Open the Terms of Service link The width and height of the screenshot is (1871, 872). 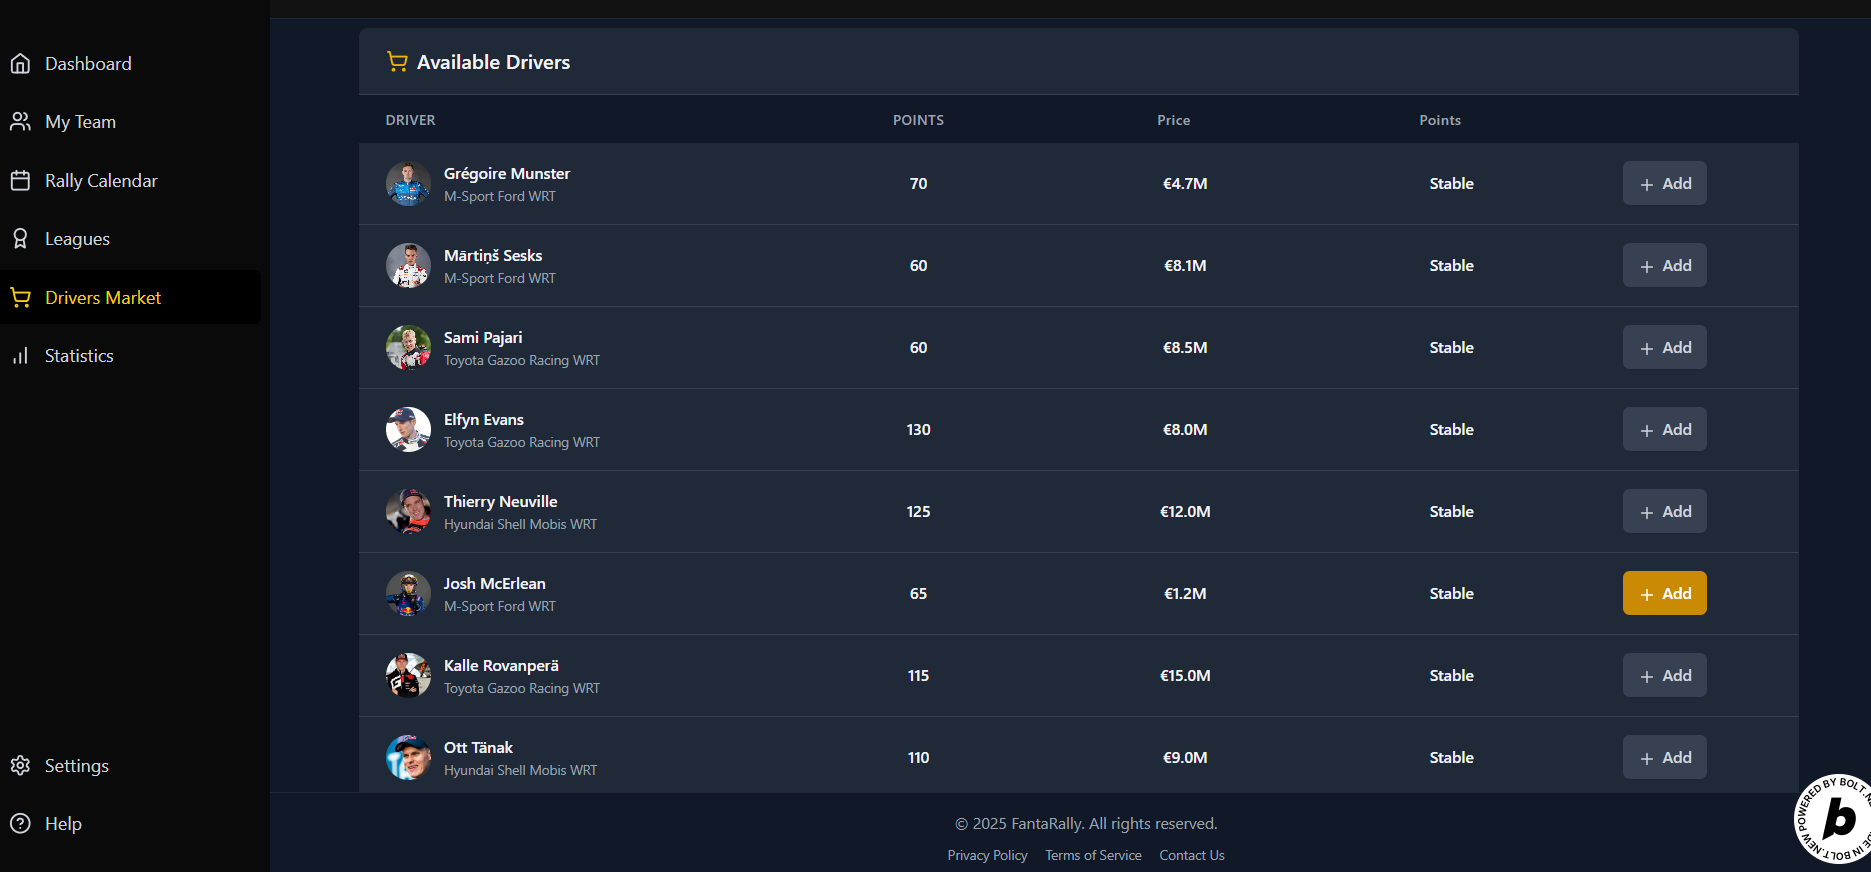(1093, 855)
